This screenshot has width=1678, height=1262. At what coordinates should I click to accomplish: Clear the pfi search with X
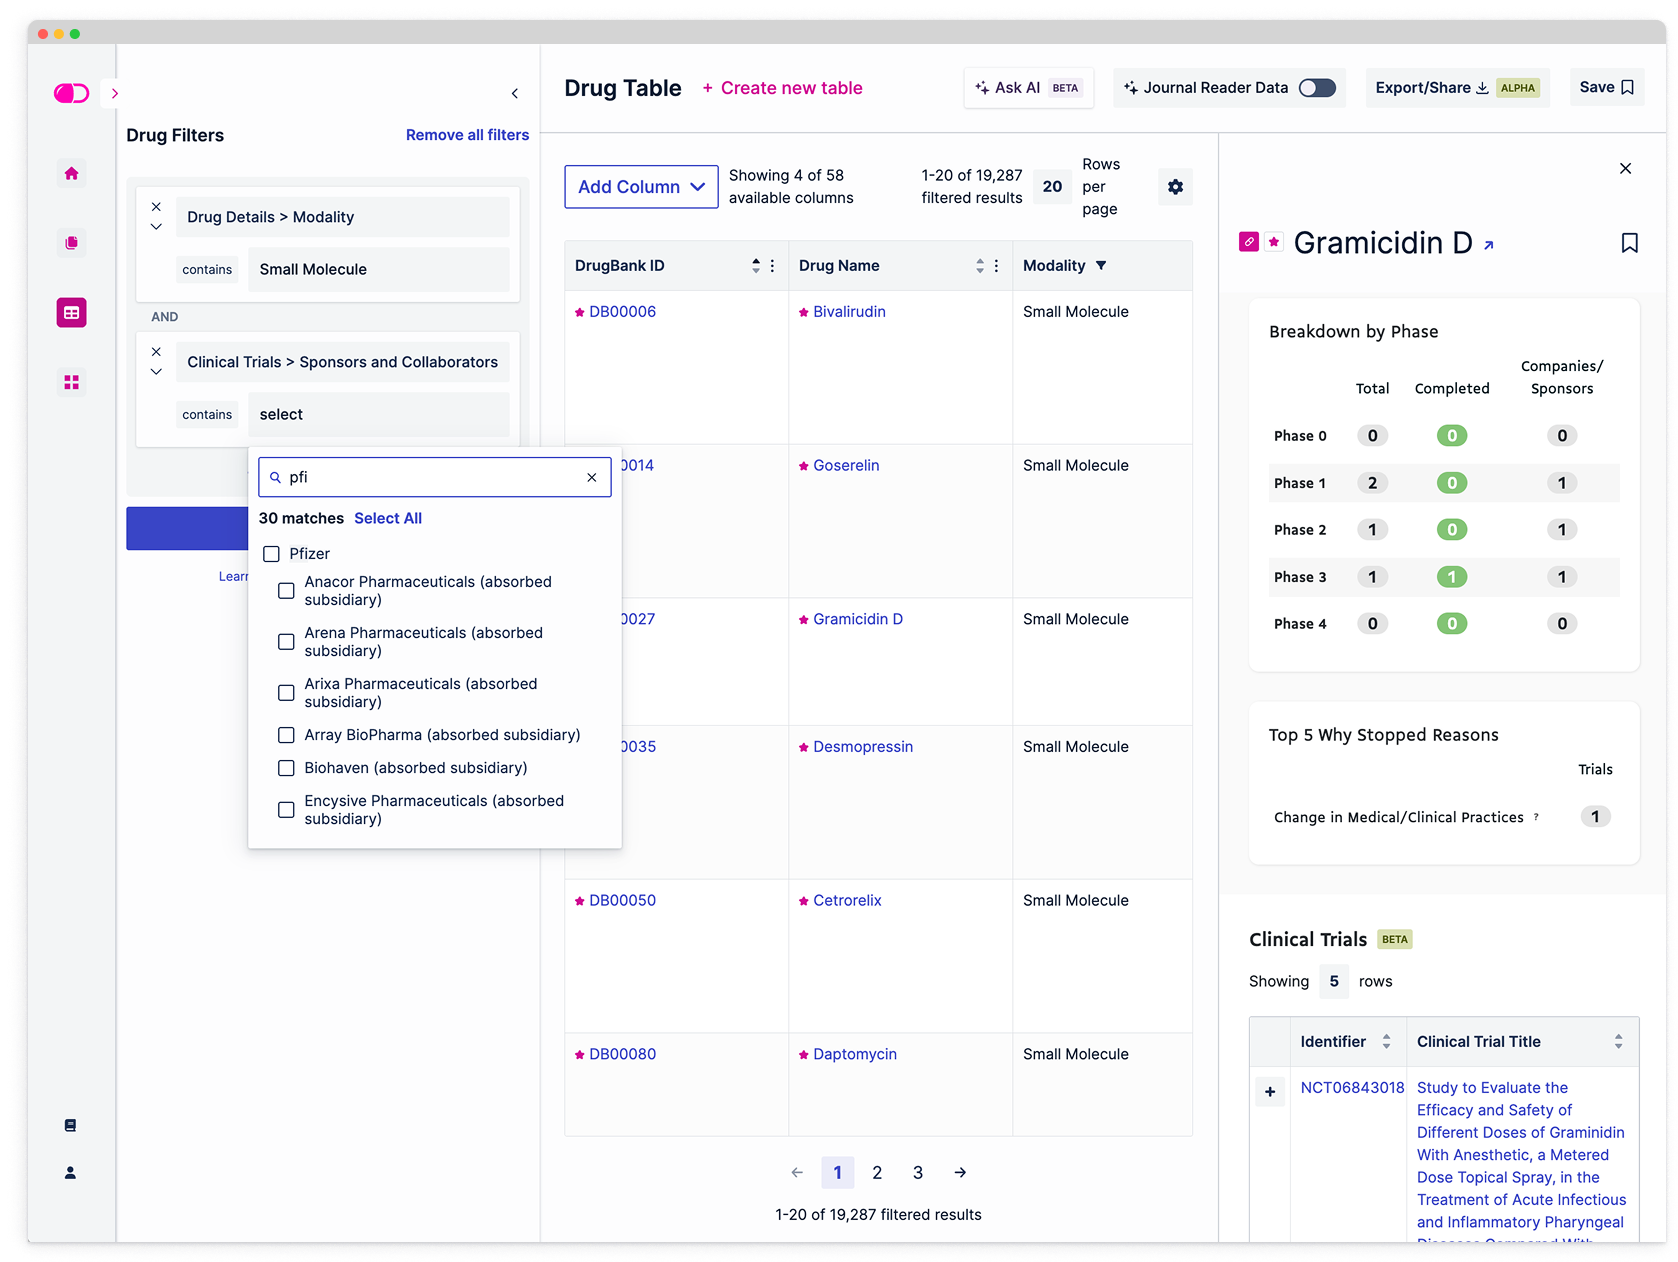(x=592, y=477)
